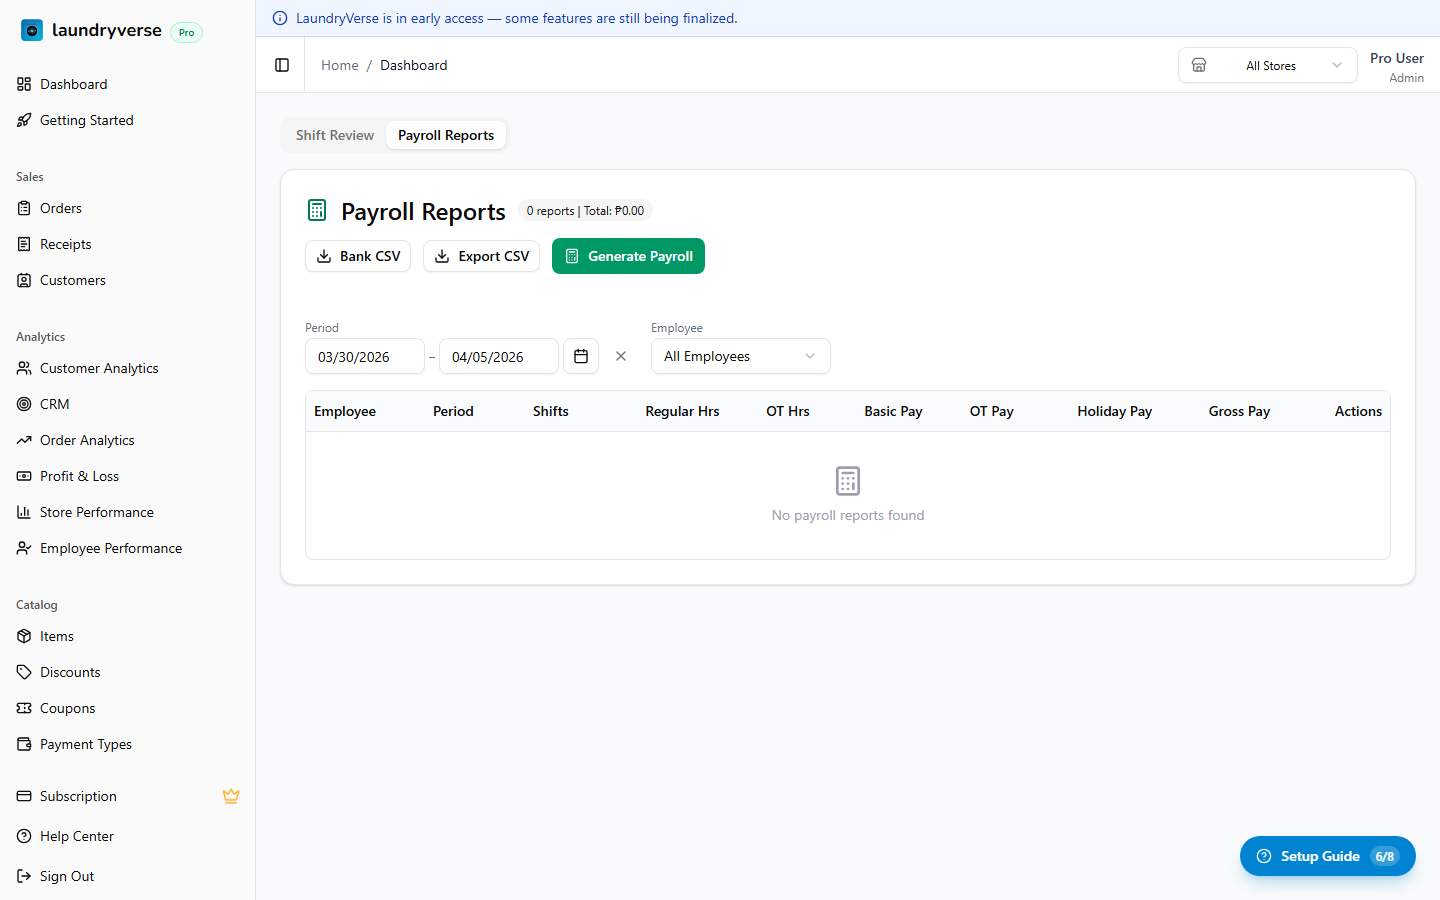
Task: Clear the period filter with X icon
Action: 621,356
